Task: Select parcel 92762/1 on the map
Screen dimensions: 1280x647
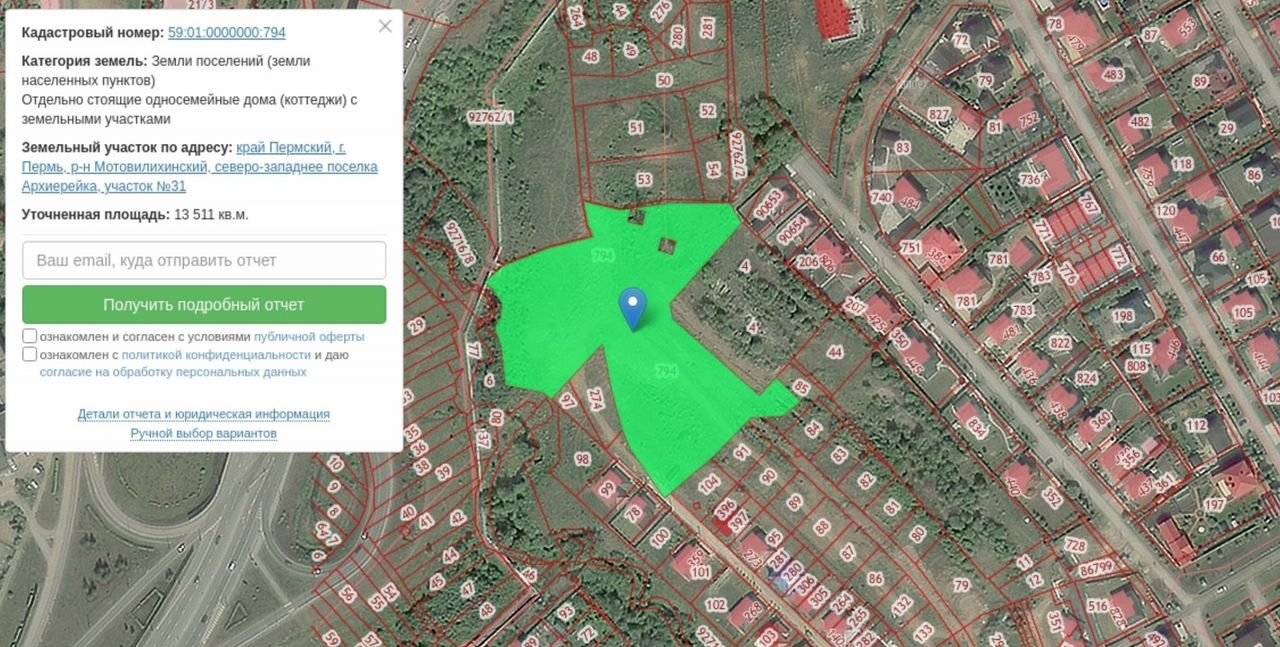Action: 497,117
